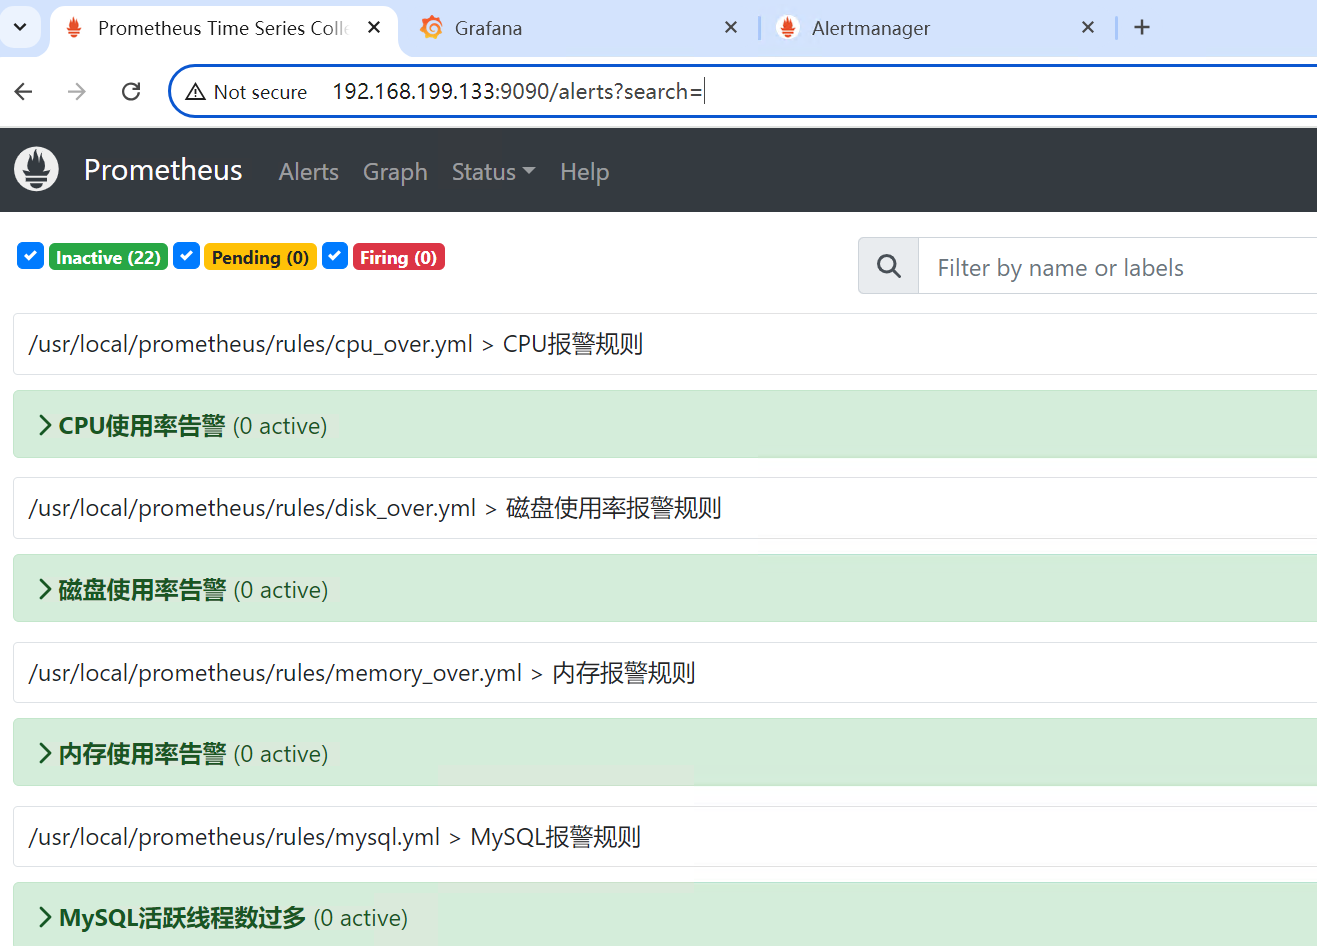Go back with the browser back arrow
This screenshot has width=1317, height=946.
click(x=24, y=92)
